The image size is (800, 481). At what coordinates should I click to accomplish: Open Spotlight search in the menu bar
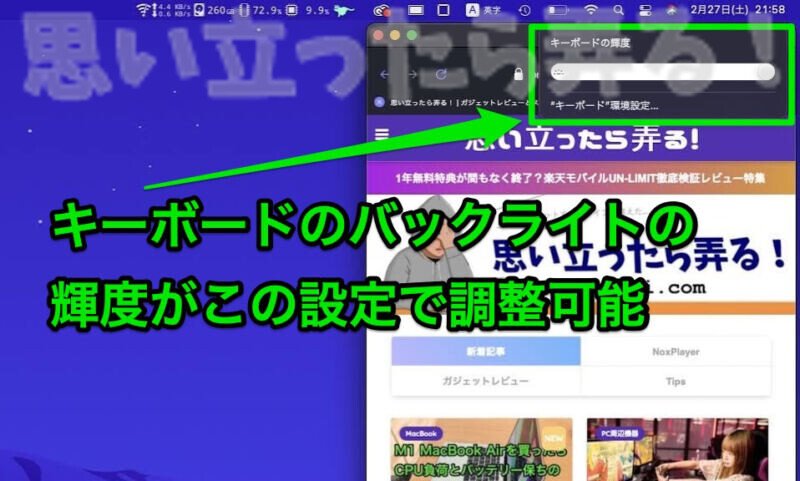click(x=618, y=10)
